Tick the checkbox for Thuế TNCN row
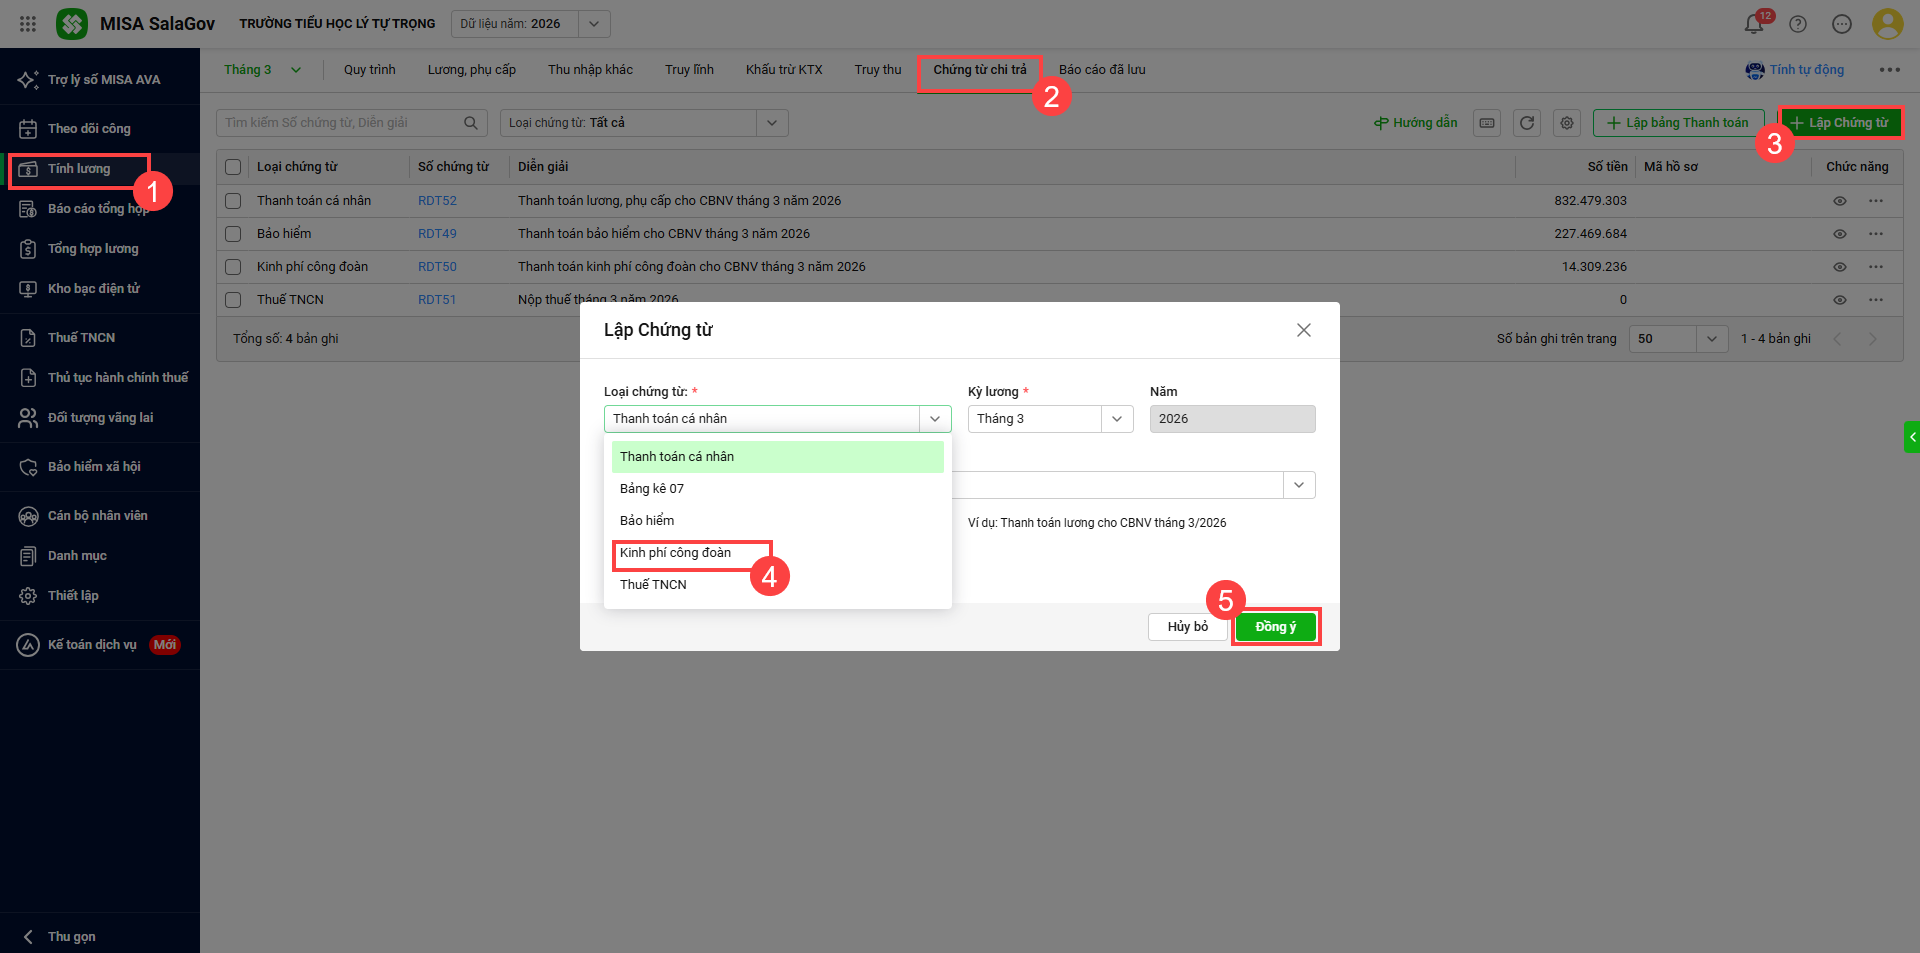 (x=233, y=300)
